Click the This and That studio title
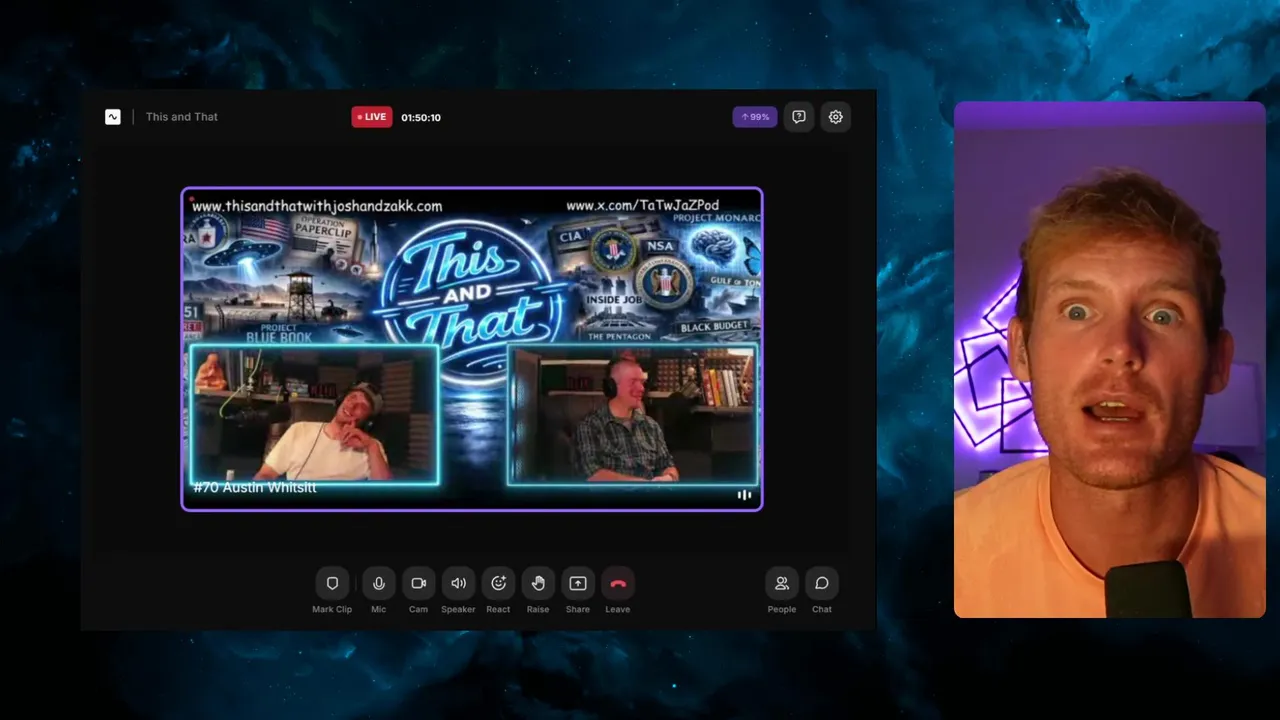The image size is (1280, 720). (x=182, y=117)
